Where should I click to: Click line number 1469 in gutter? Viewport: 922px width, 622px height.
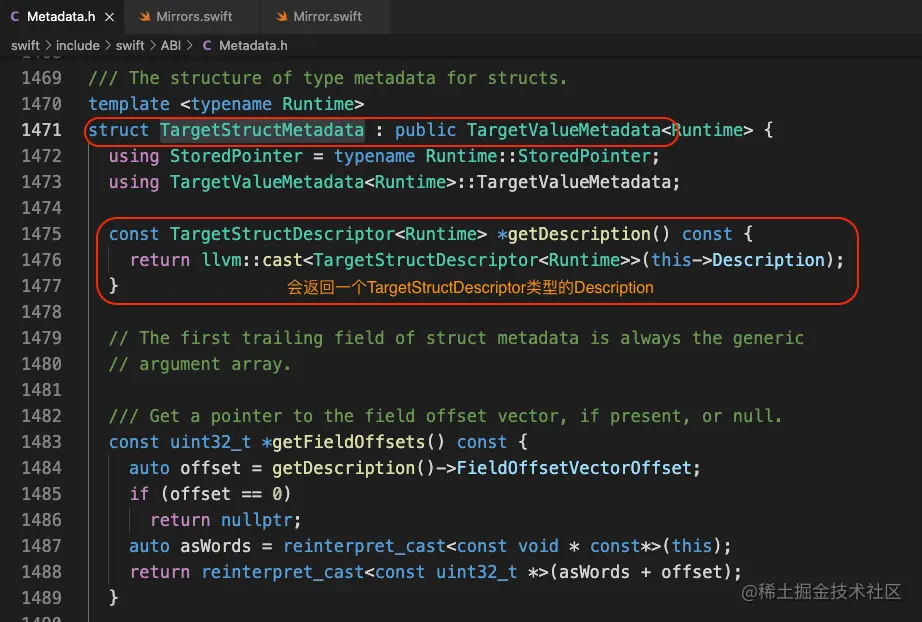(41, 78)
